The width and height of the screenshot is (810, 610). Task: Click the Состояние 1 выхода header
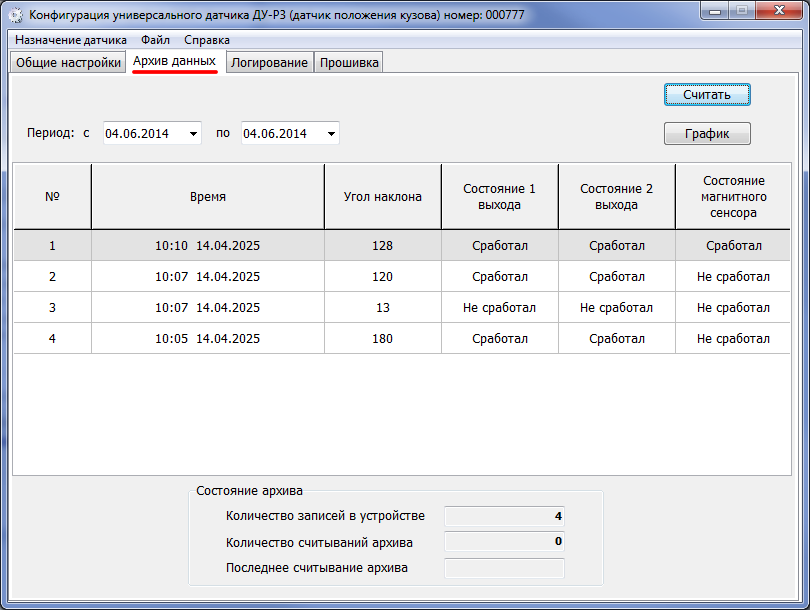[500, 197]
